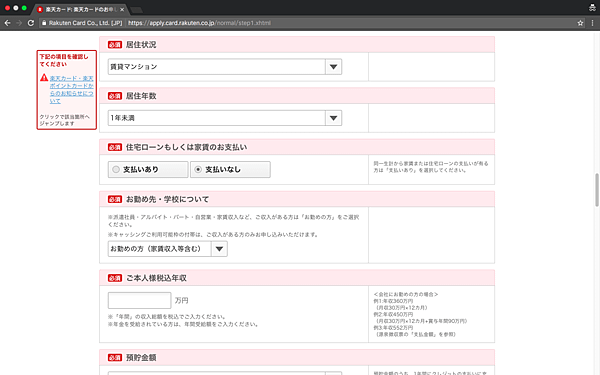Click the page vertical scrollbar thumb
Screen dimensions: 600x375
click(x=596, y=190)
